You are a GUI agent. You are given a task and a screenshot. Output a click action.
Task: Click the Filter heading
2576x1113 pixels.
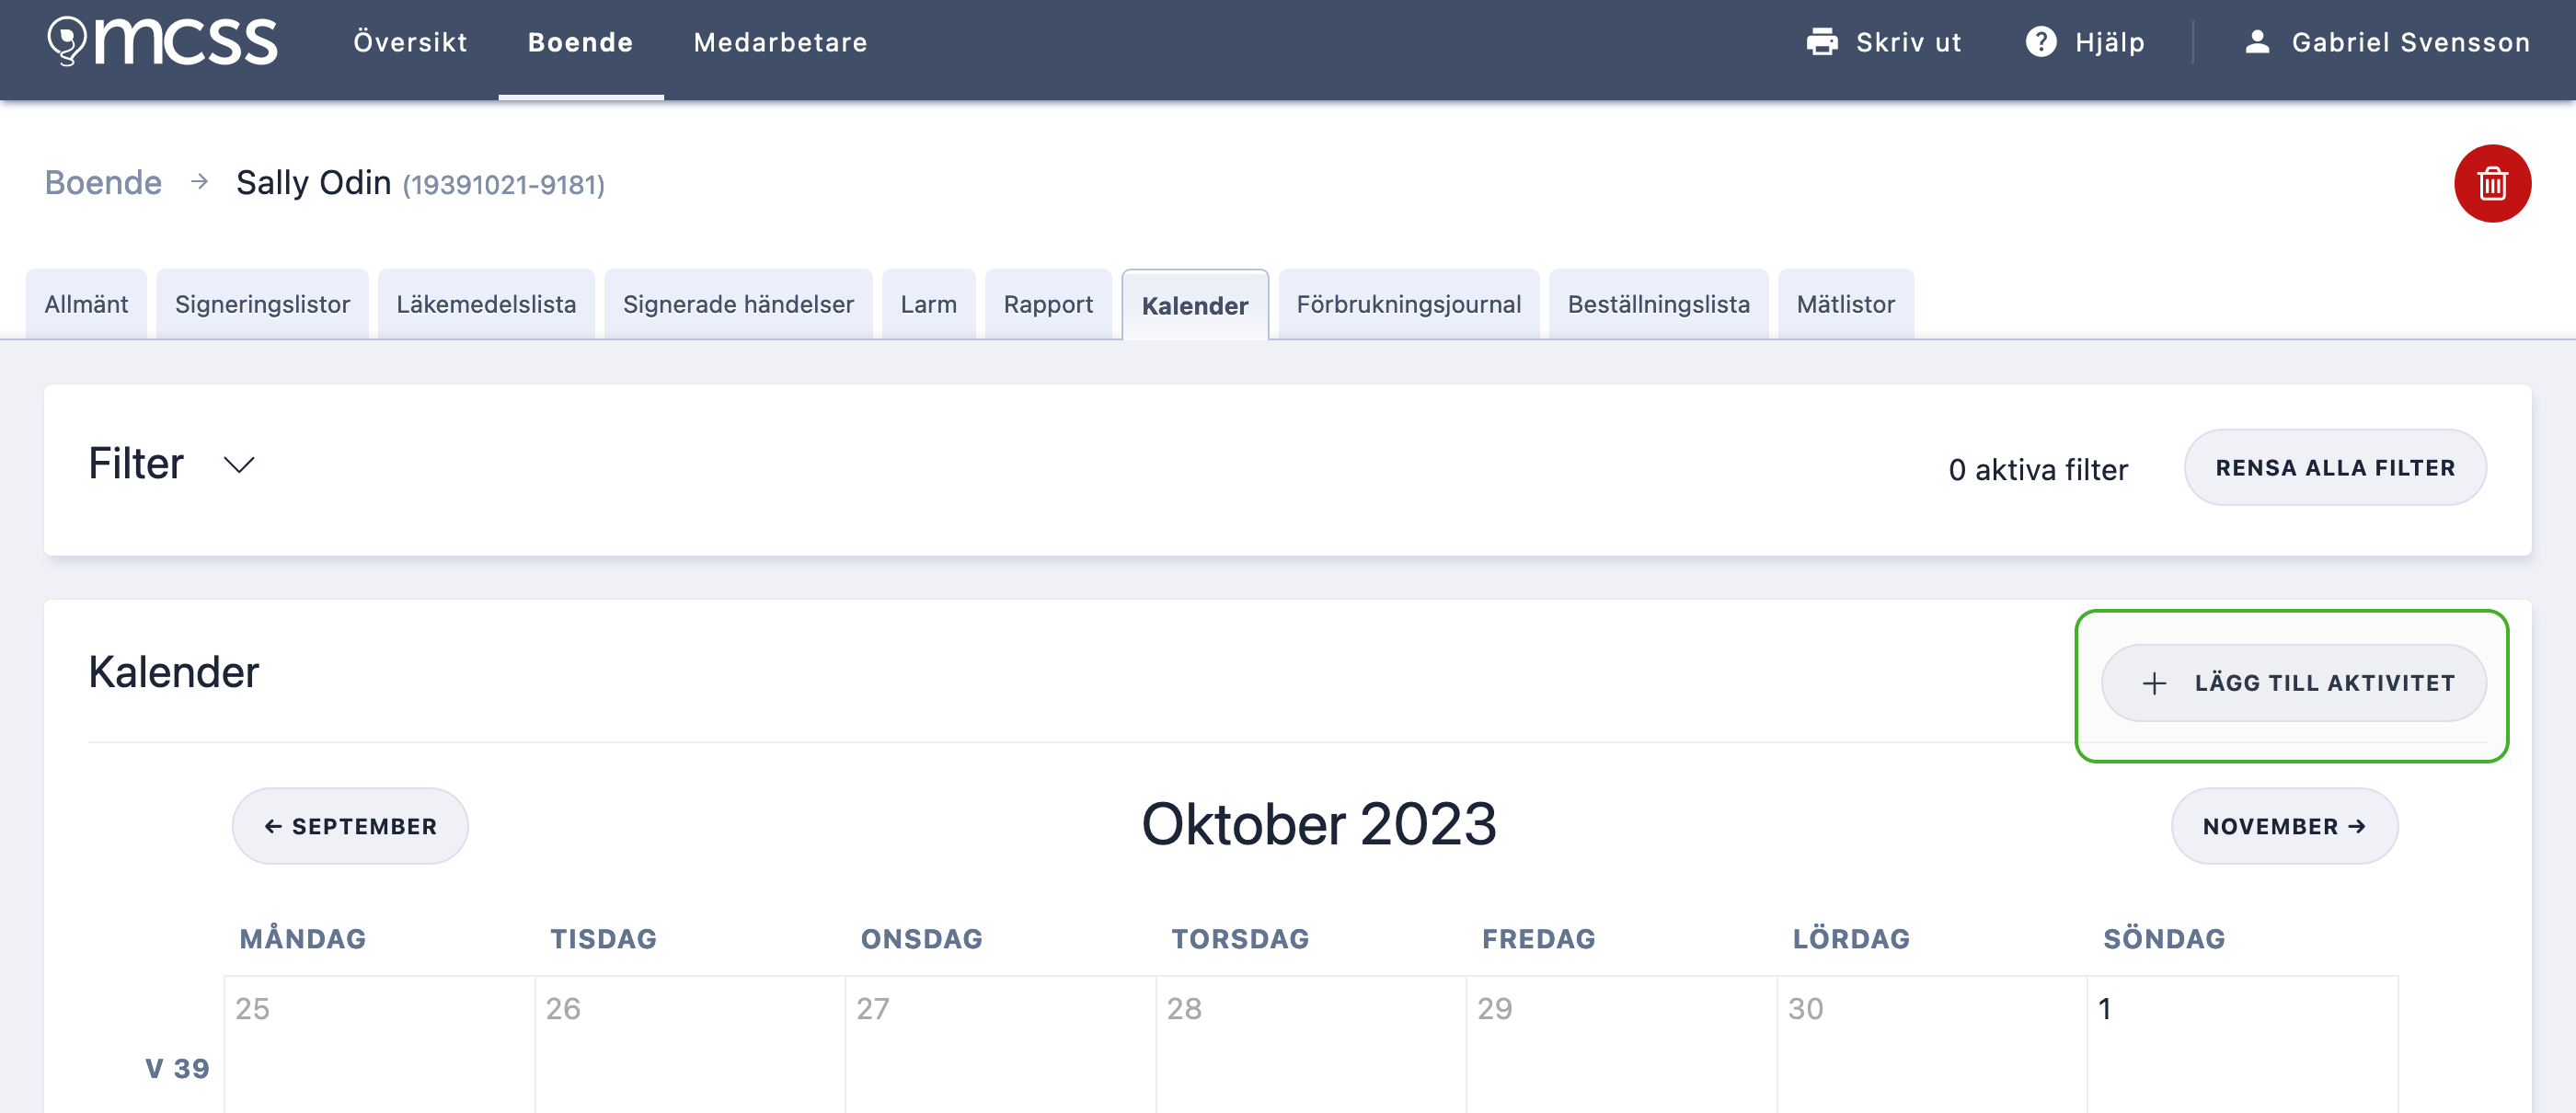136,464
